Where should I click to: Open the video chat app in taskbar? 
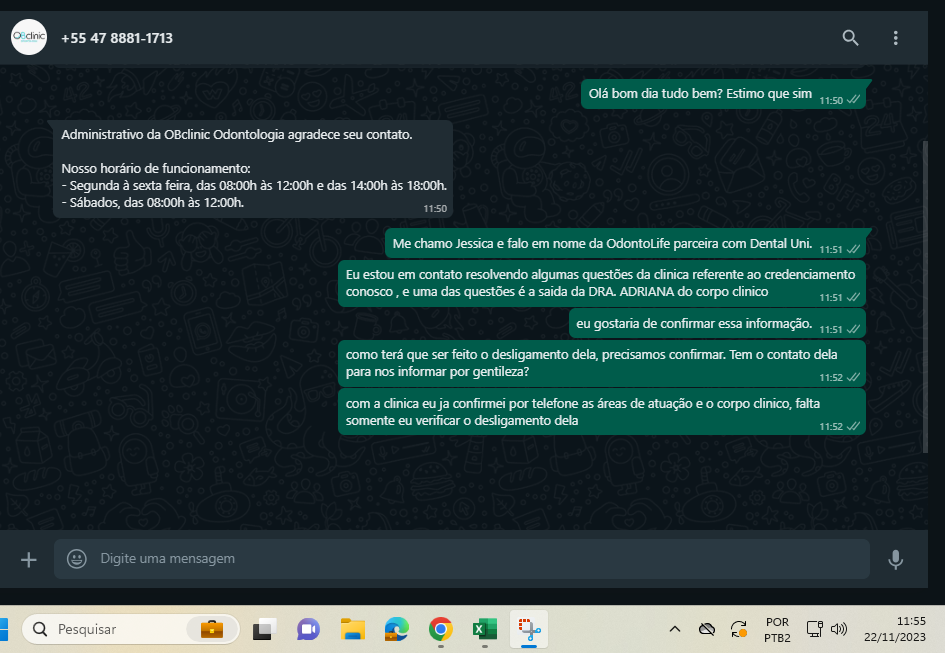[308, 629]
